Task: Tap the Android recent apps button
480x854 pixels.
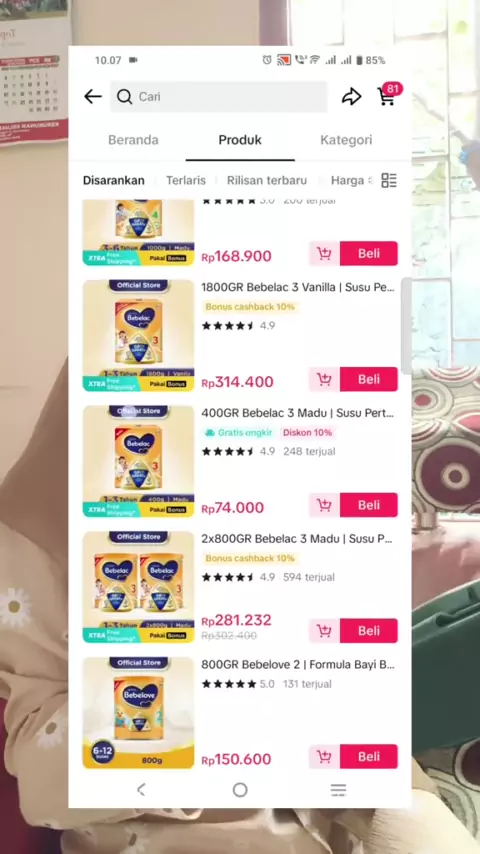Action: click(338, 790)
